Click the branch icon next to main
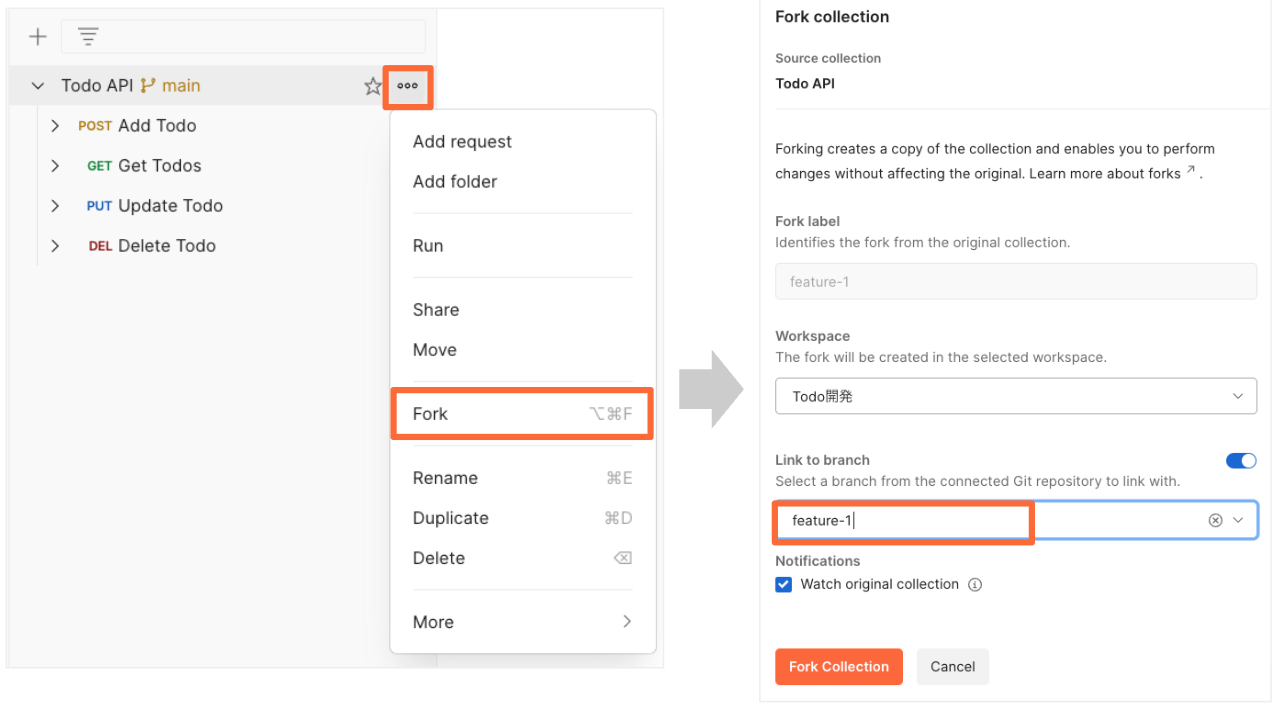This screenshot has height=710, width=1277. (x=148, y=86)
